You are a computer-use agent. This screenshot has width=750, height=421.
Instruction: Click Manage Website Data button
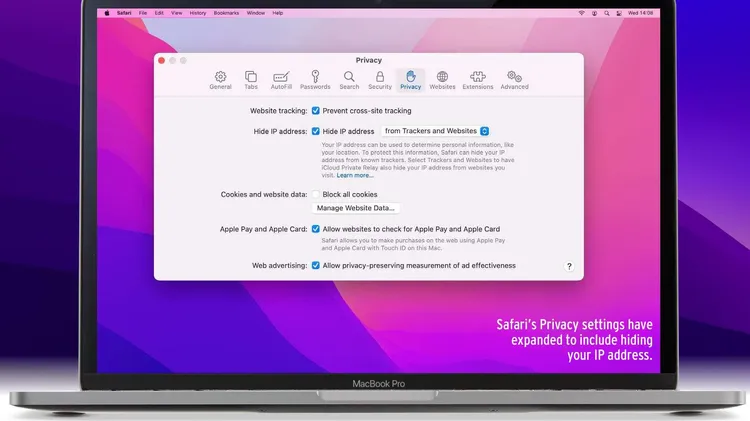coord(355,208)
